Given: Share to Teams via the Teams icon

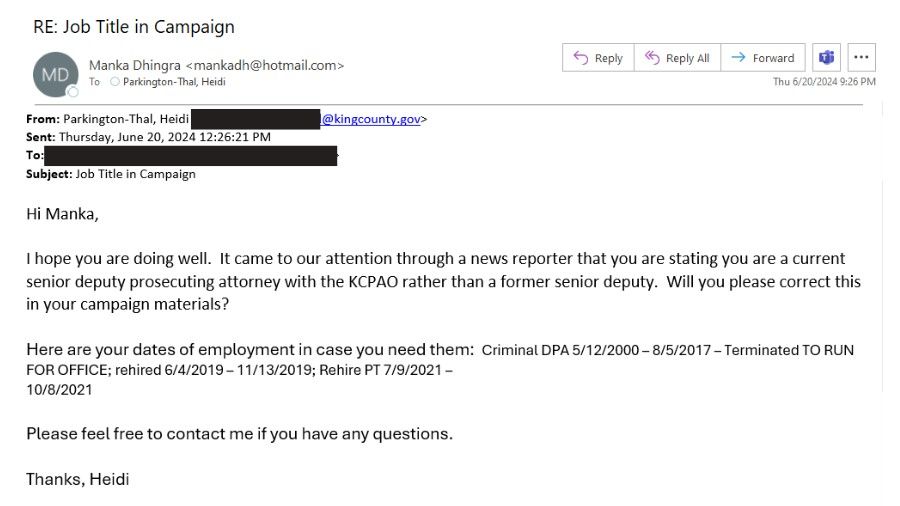Looking at the screenshot, I should 826,58.
